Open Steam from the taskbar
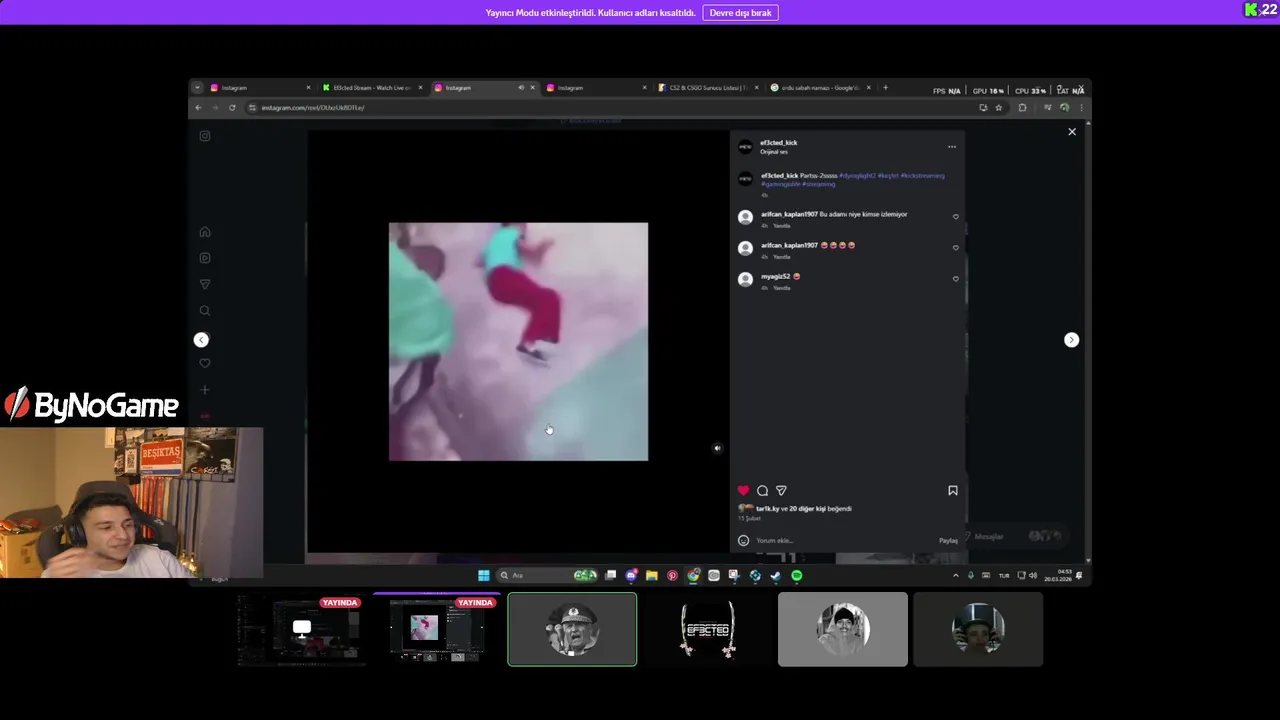The height and width of the screenshot is (720, 1280). [x=776, y=576]
